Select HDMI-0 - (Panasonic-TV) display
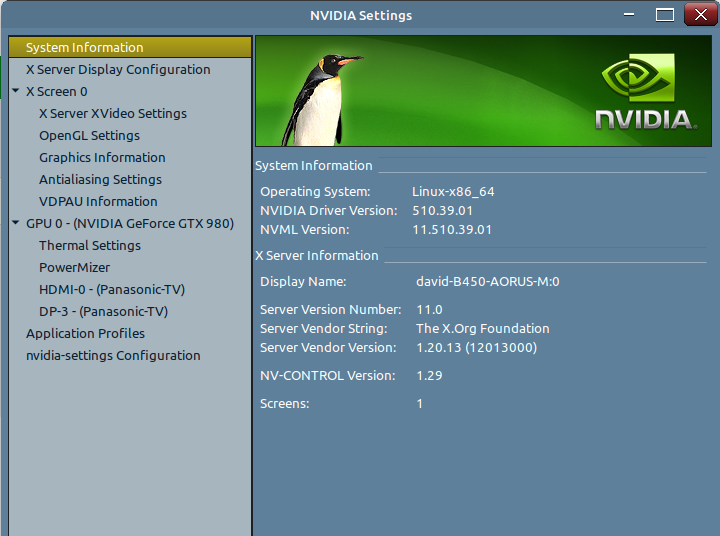720x536 pixels. [x=112, y=290]
